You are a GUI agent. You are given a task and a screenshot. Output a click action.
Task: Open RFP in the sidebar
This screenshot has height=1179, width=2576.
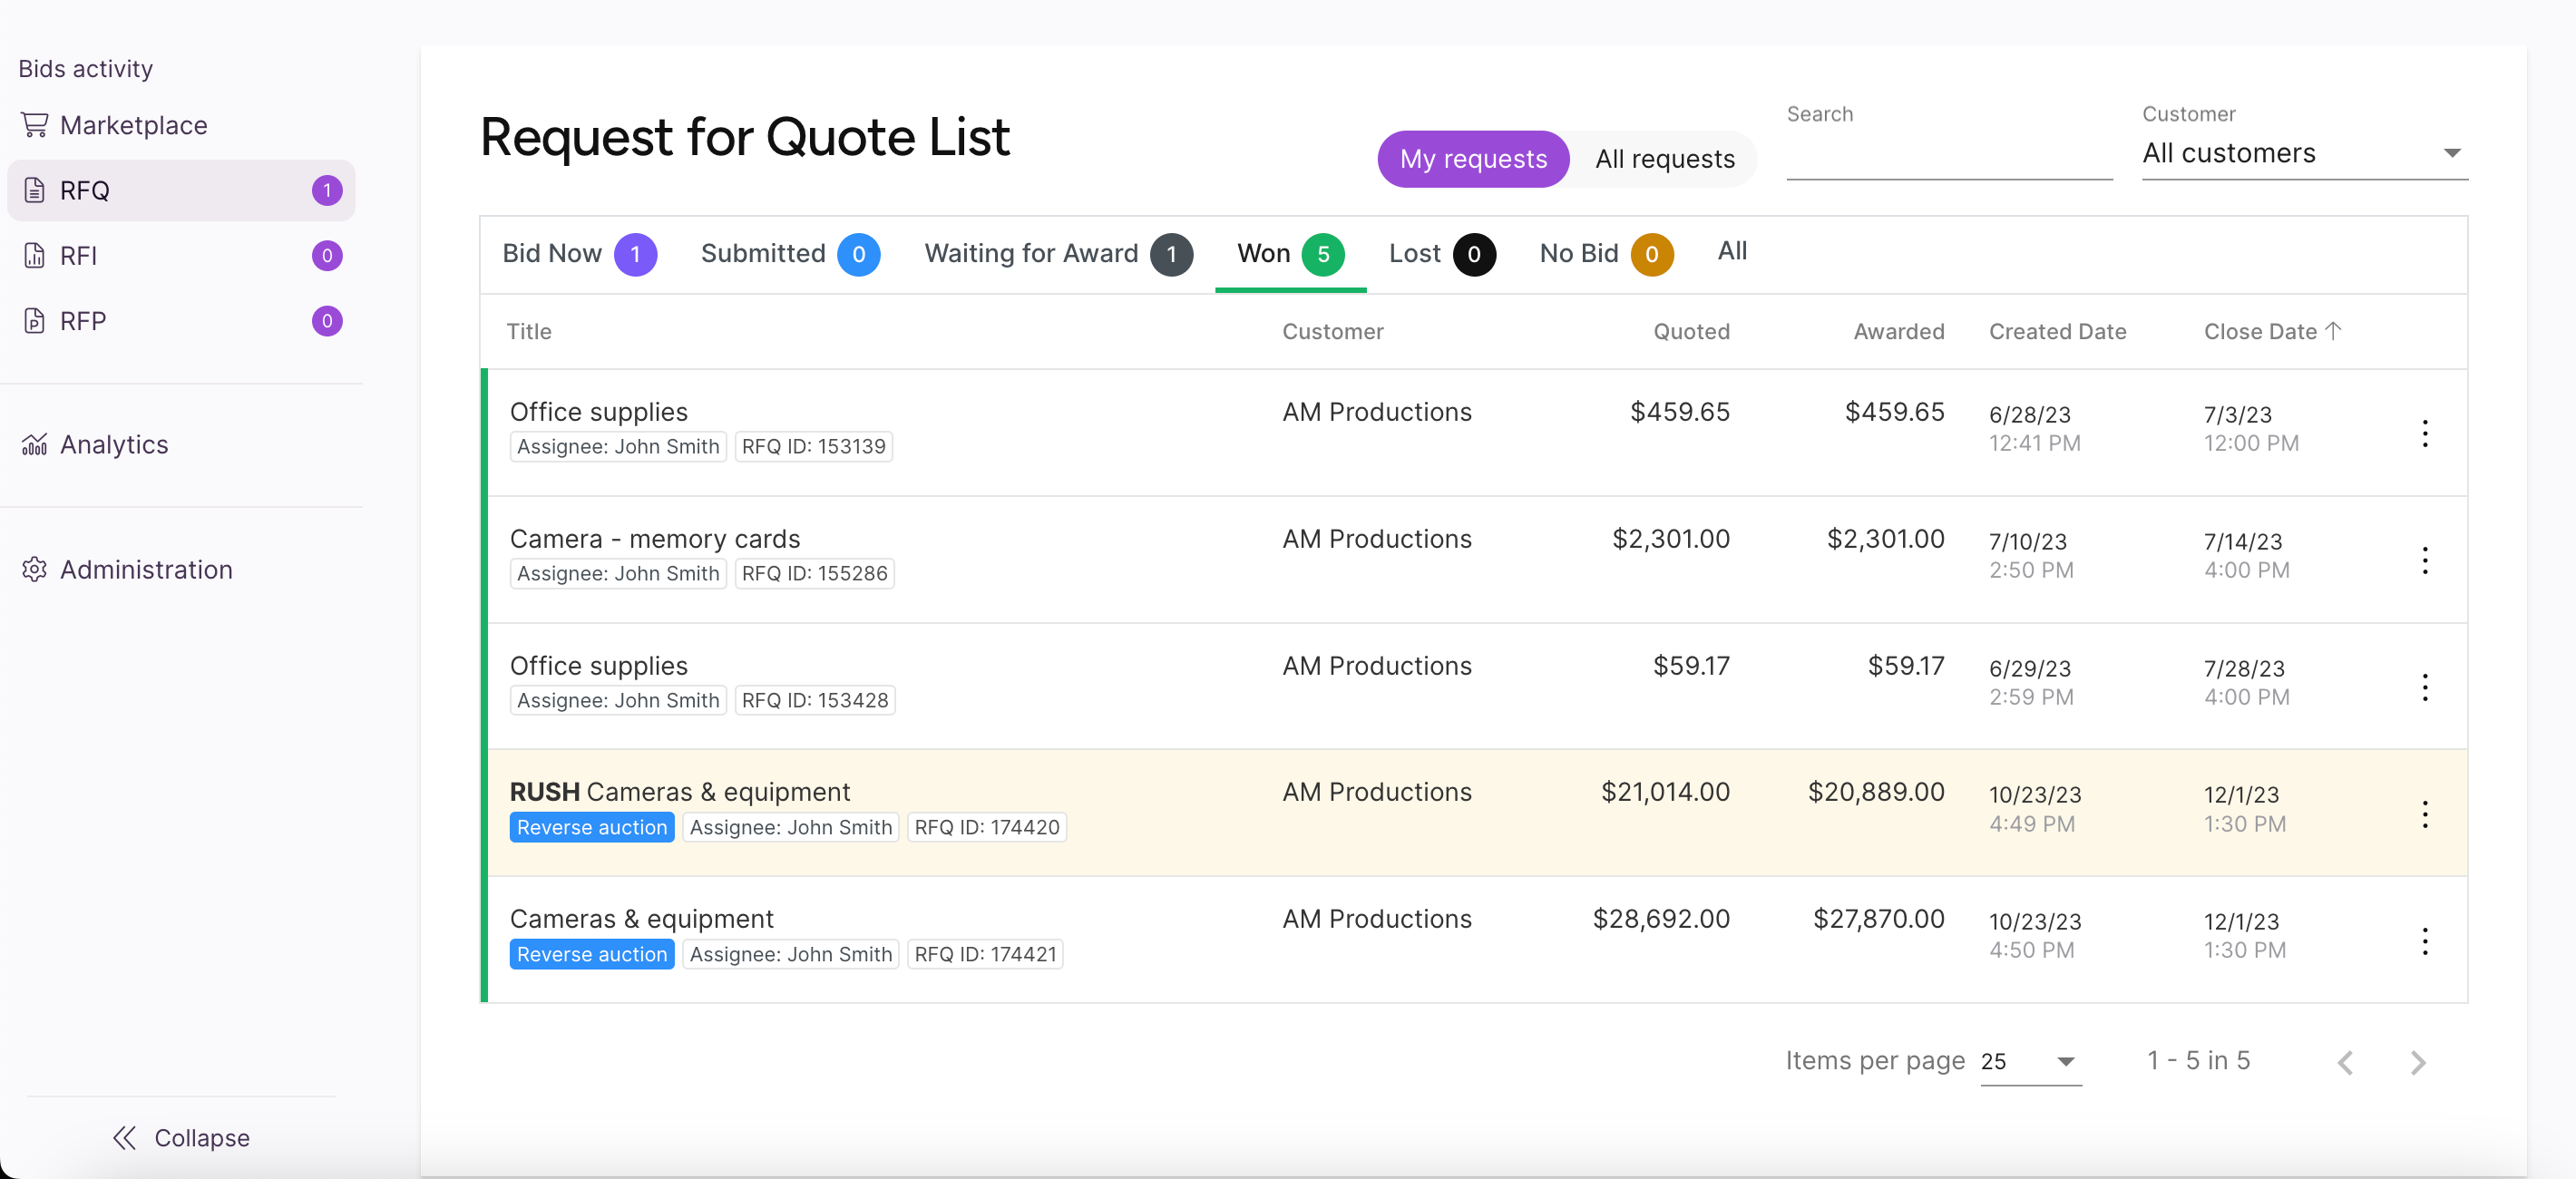tap(181, 320)
